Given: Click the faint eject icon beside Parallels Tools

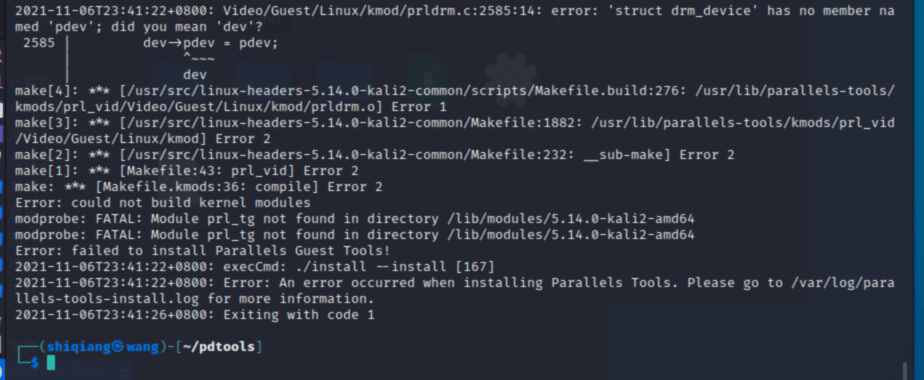Looking at the screenshot, I should (124, 372).
